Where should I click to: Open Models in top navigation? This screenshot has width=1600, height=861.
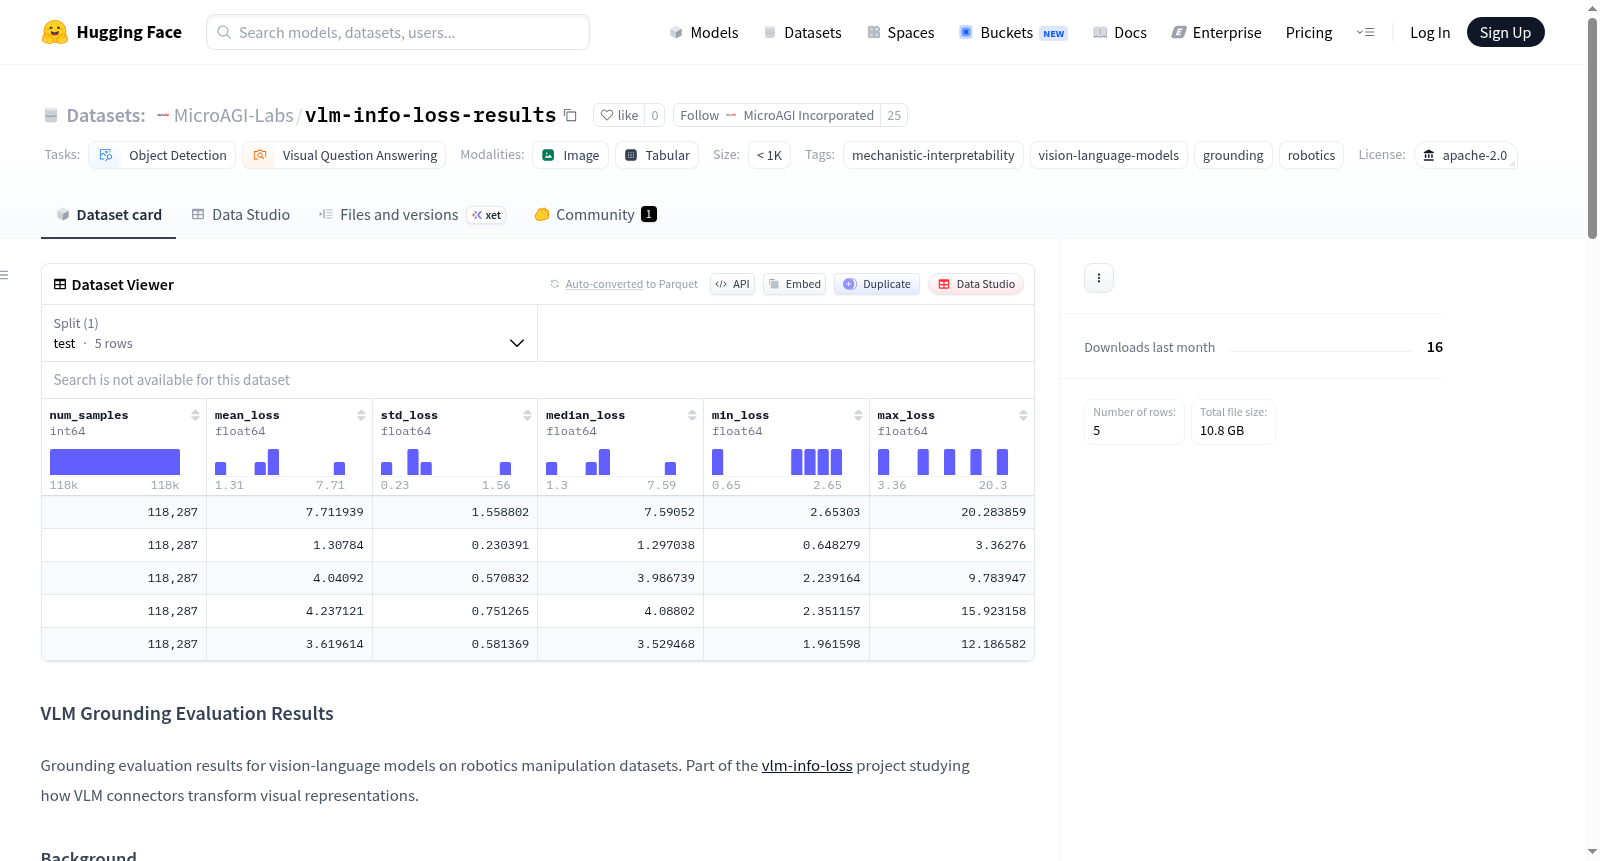click(704, 32)
